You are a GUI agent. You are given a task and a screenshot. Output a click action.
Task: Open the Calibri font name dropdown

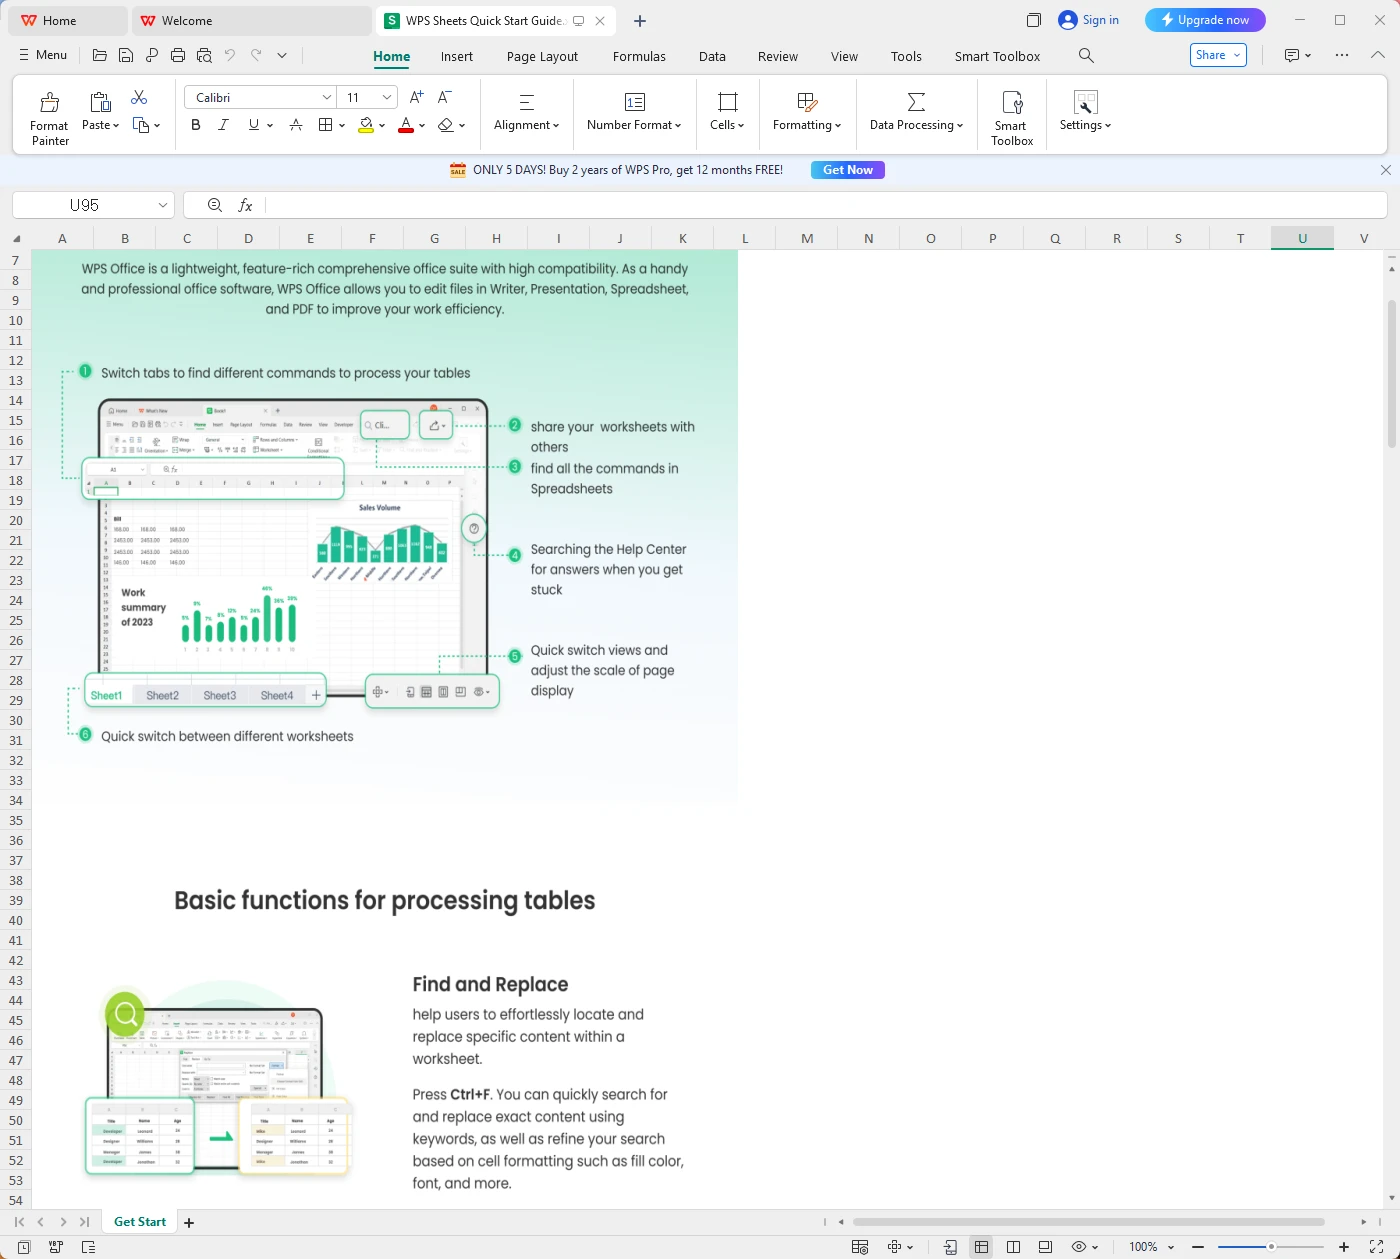327,97
